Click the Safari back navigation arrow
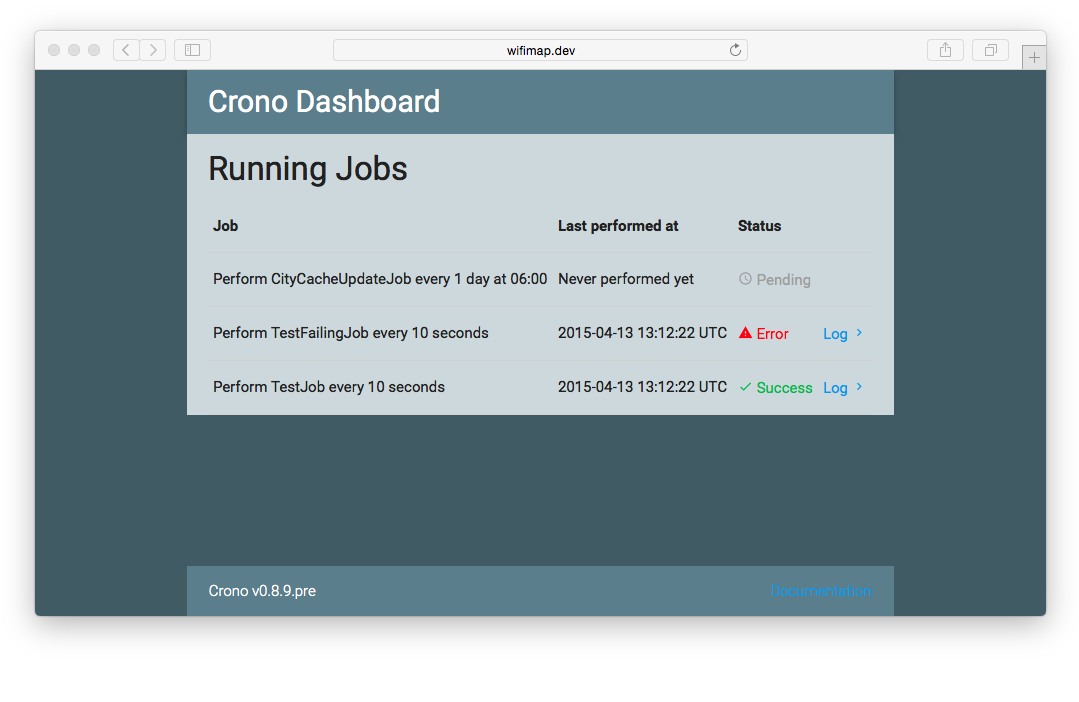This screenshot has width=1079, height=702. tap(126, 50)
